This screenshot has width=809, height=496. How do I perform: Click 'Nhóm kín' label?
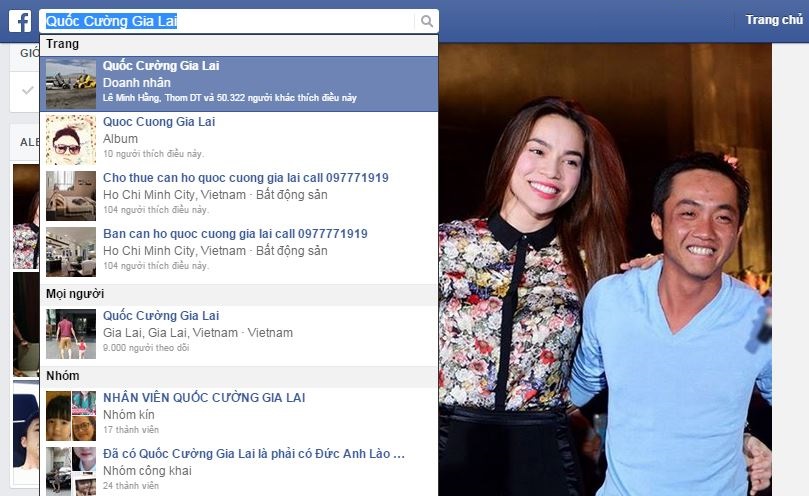[128, 414]
